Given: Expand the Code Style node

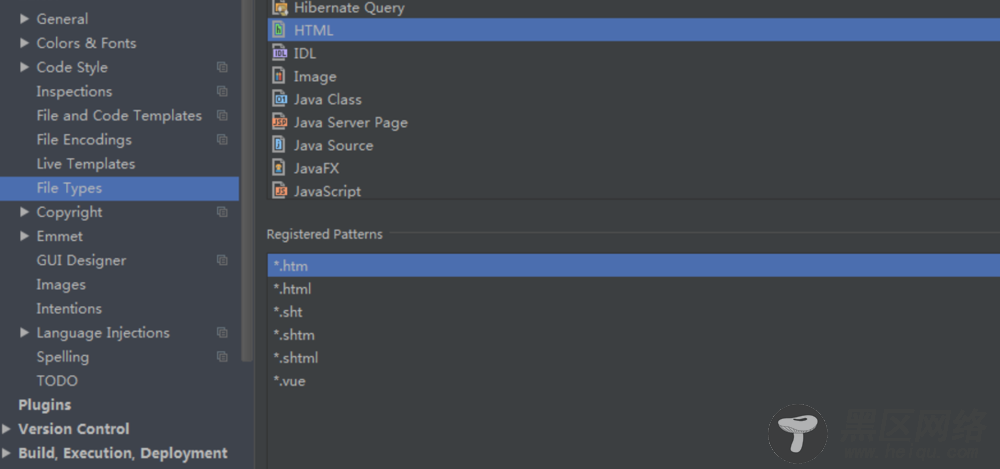Looking at the screenshot, I should point(24,67).
